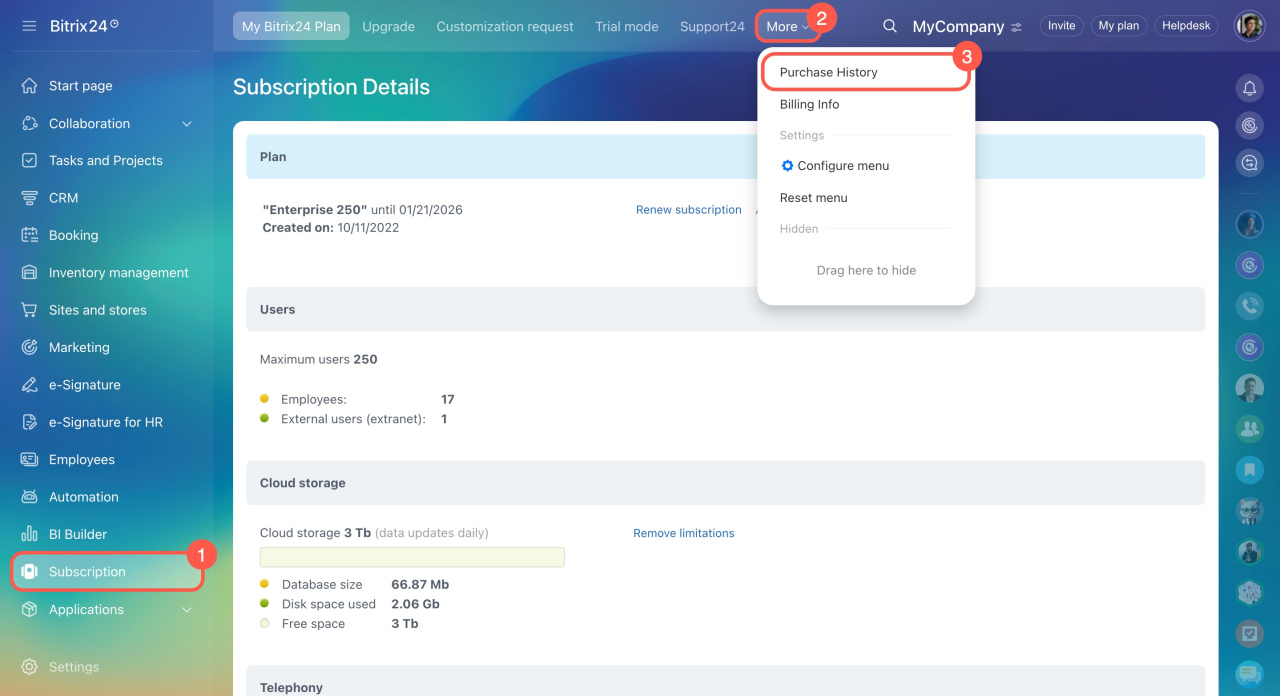Open Booking from the sidebar

pyautogui.click(x=73, y=235)
